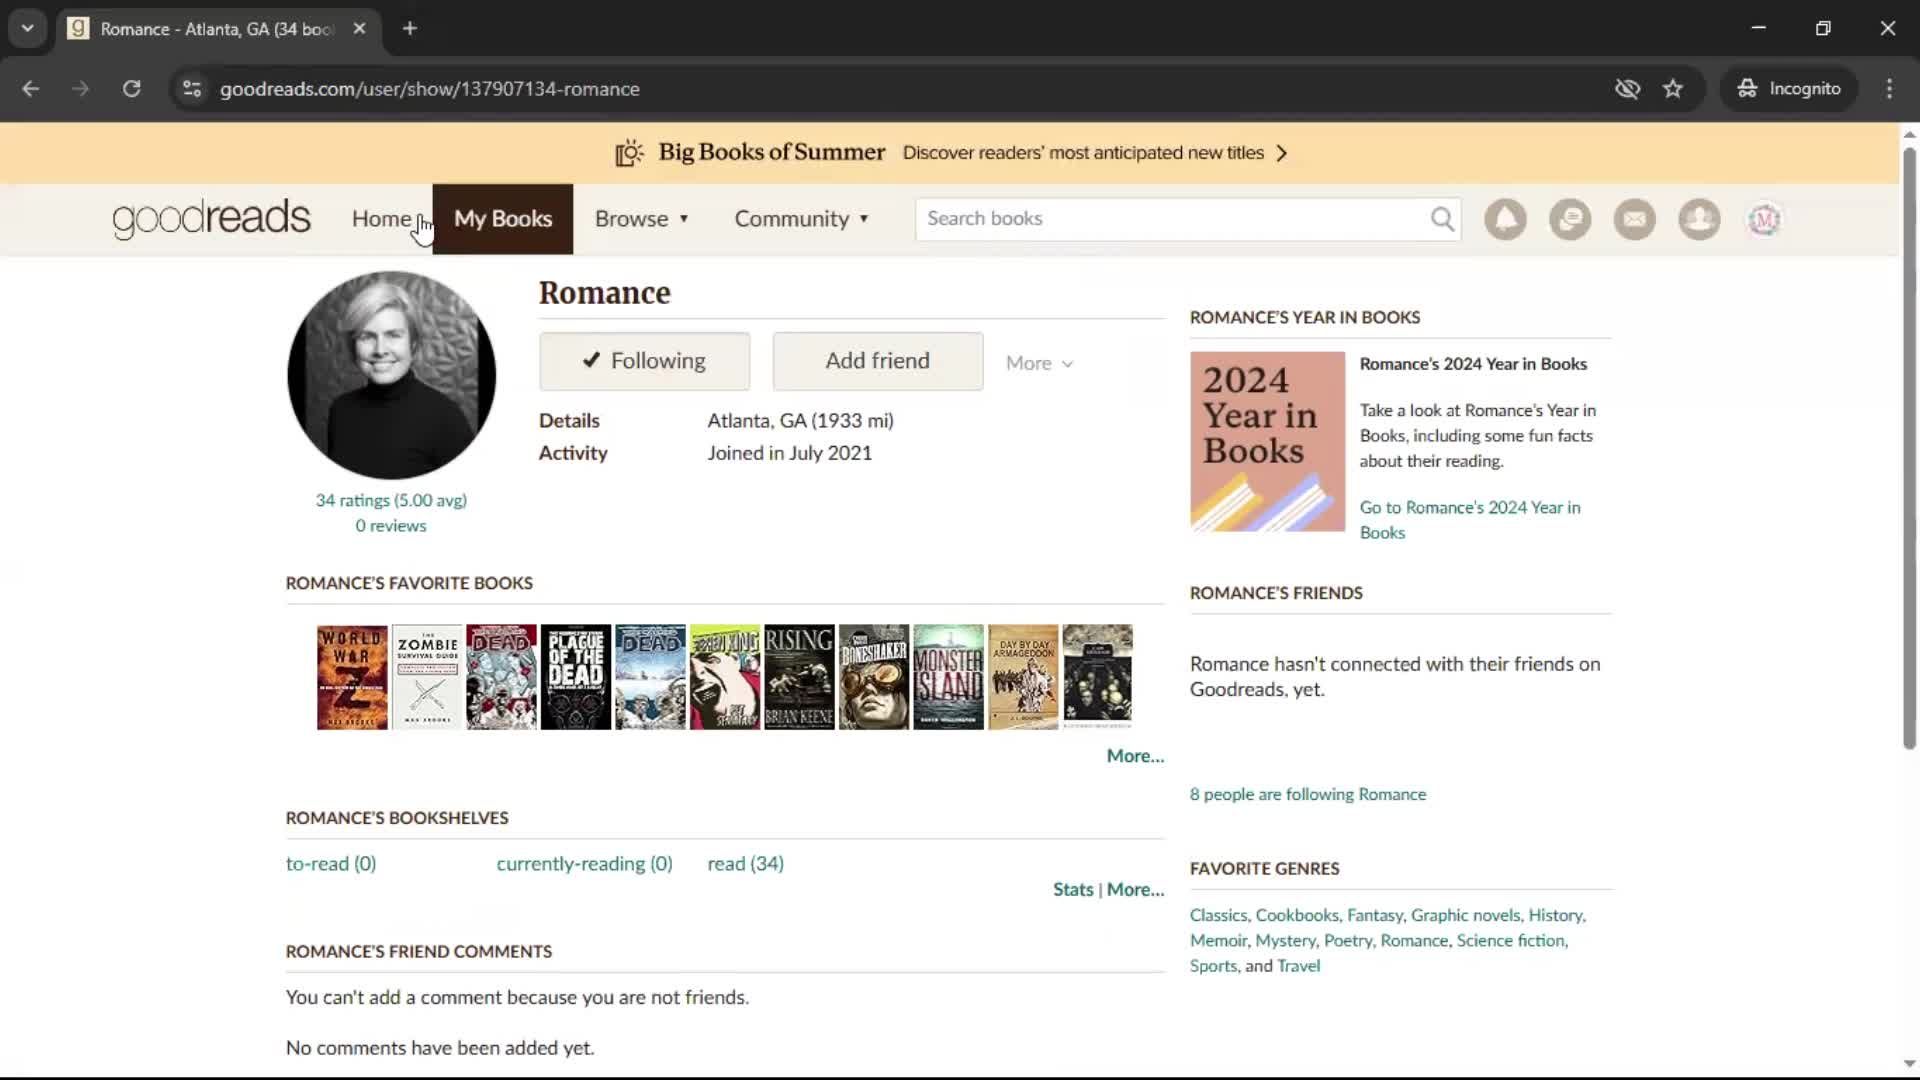Open the Browse dropdown menu
1920x1080 pixels.
pos(641,219)
